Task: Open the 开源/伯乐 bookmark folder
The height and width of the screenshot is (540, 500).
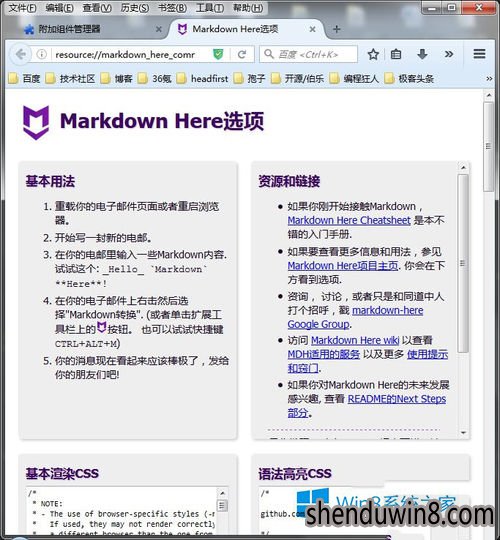Action: coord(298,79)
